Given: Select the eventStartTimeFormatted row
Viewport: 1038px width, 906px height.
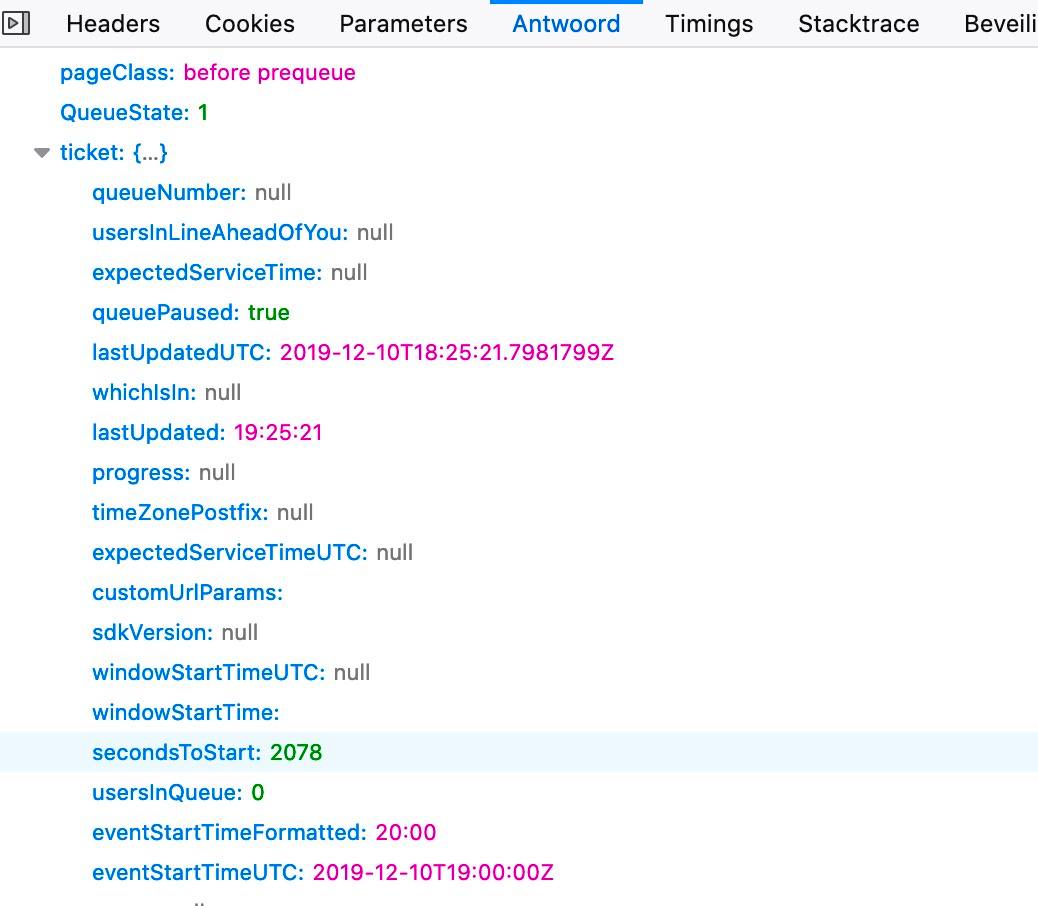Looking at the screenshot, I should point(264,833).
